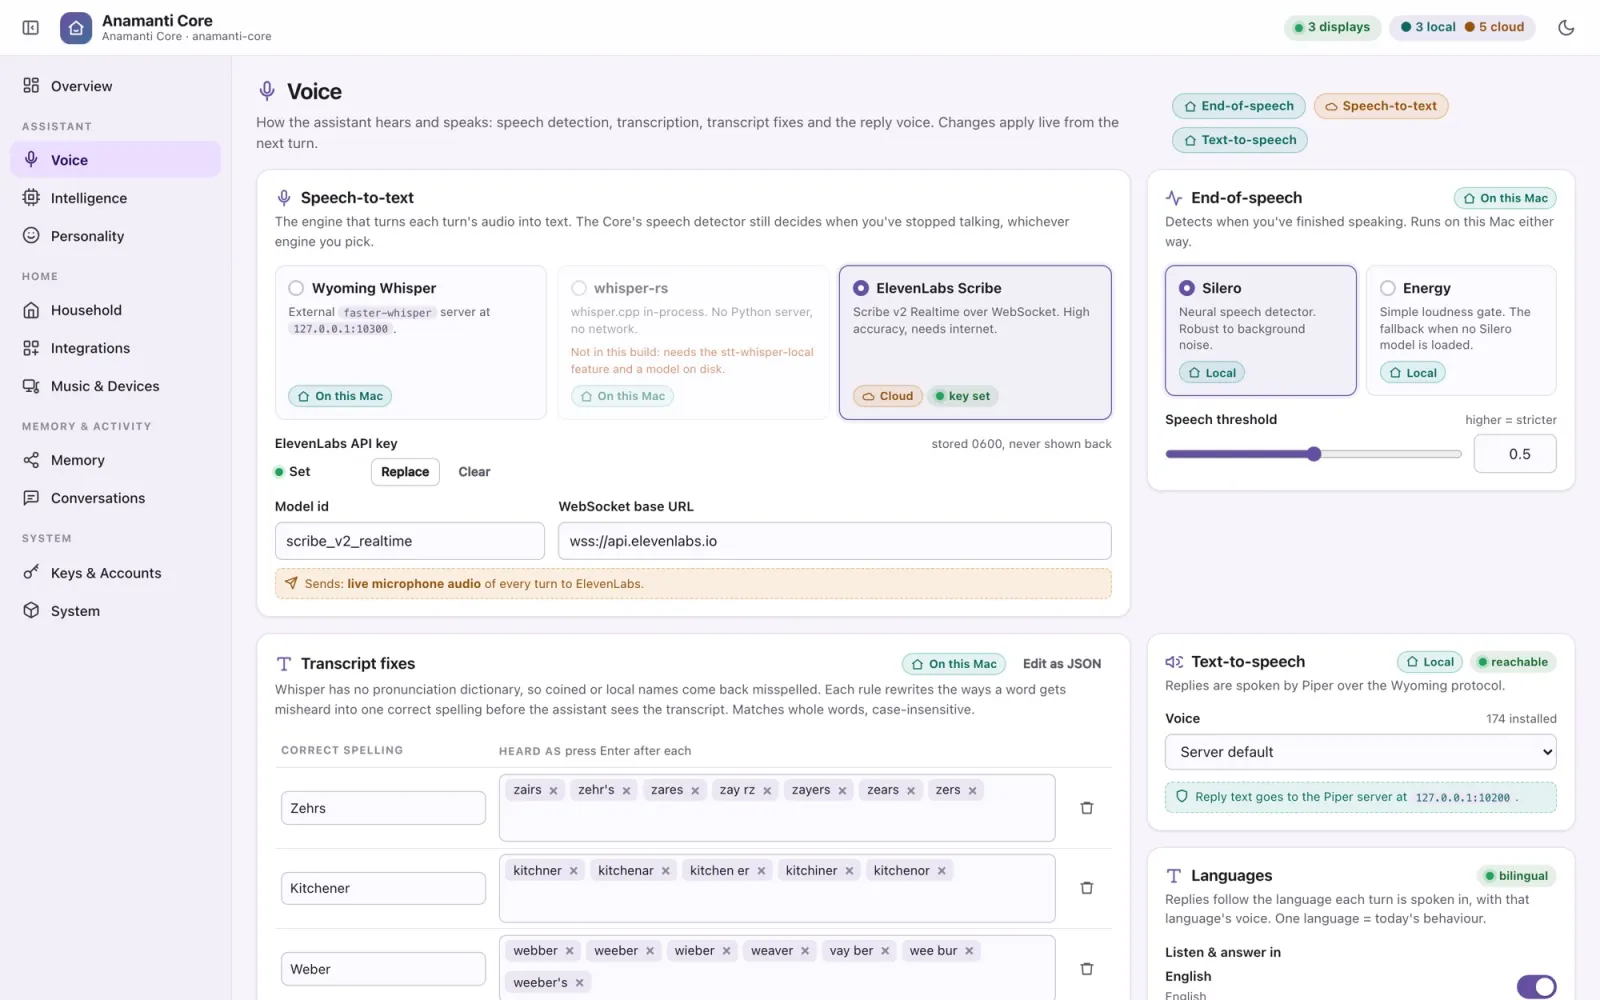Viewport: 1600px width, 1000px height.
Task: Click the WebSocket base URL field
Action: click(x=835, y=541)
